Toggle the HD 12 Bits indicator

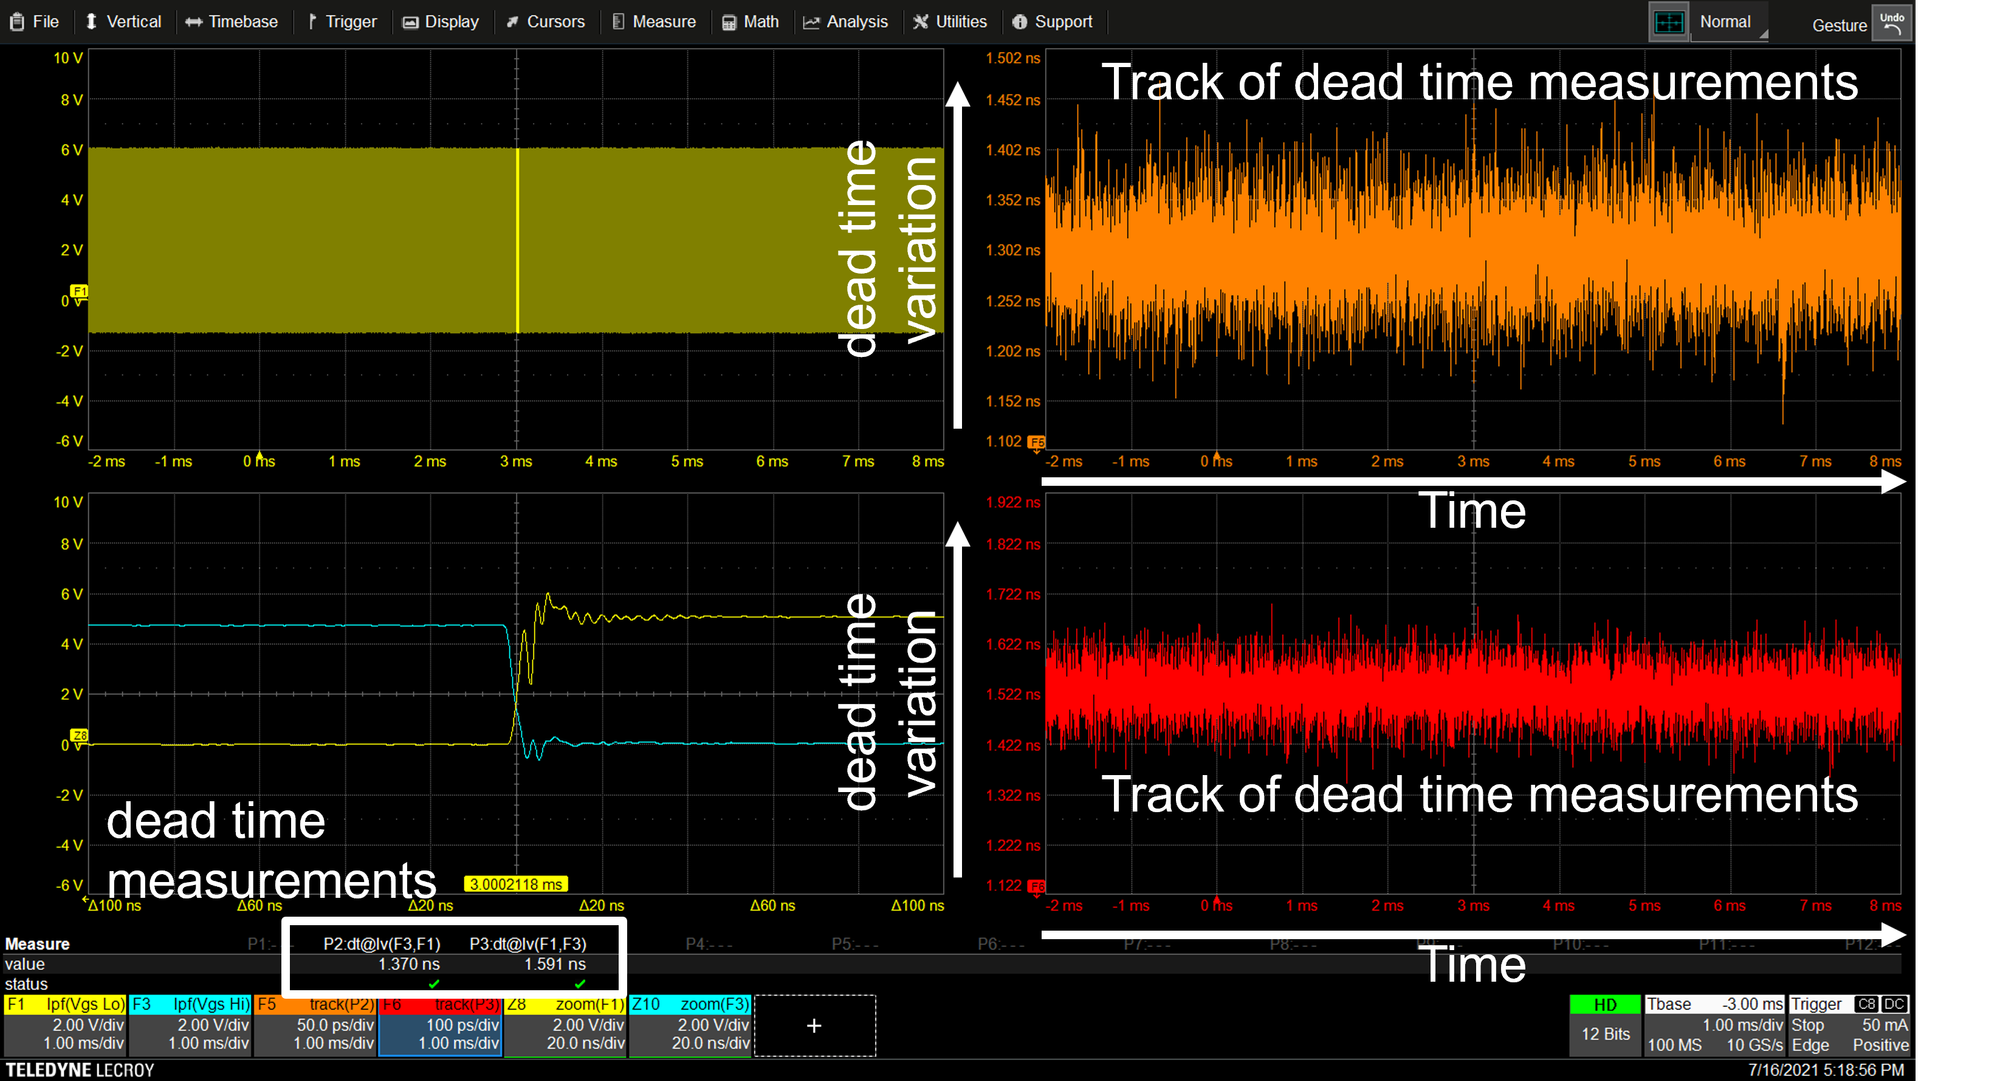pyautogui.click(x=1605, y=1025)
